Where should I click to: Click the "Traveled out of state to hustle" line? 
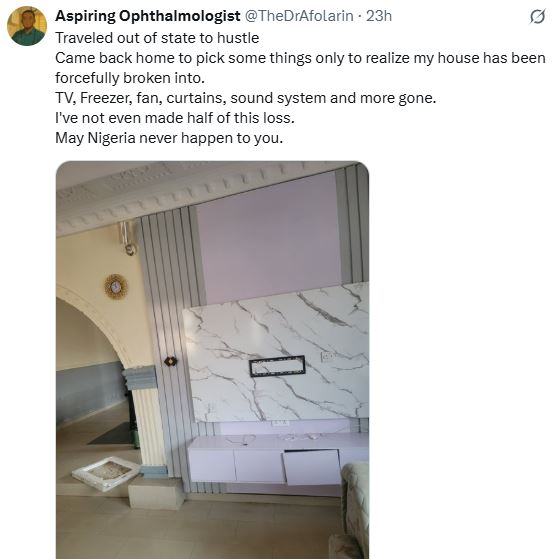coord(157,38)
